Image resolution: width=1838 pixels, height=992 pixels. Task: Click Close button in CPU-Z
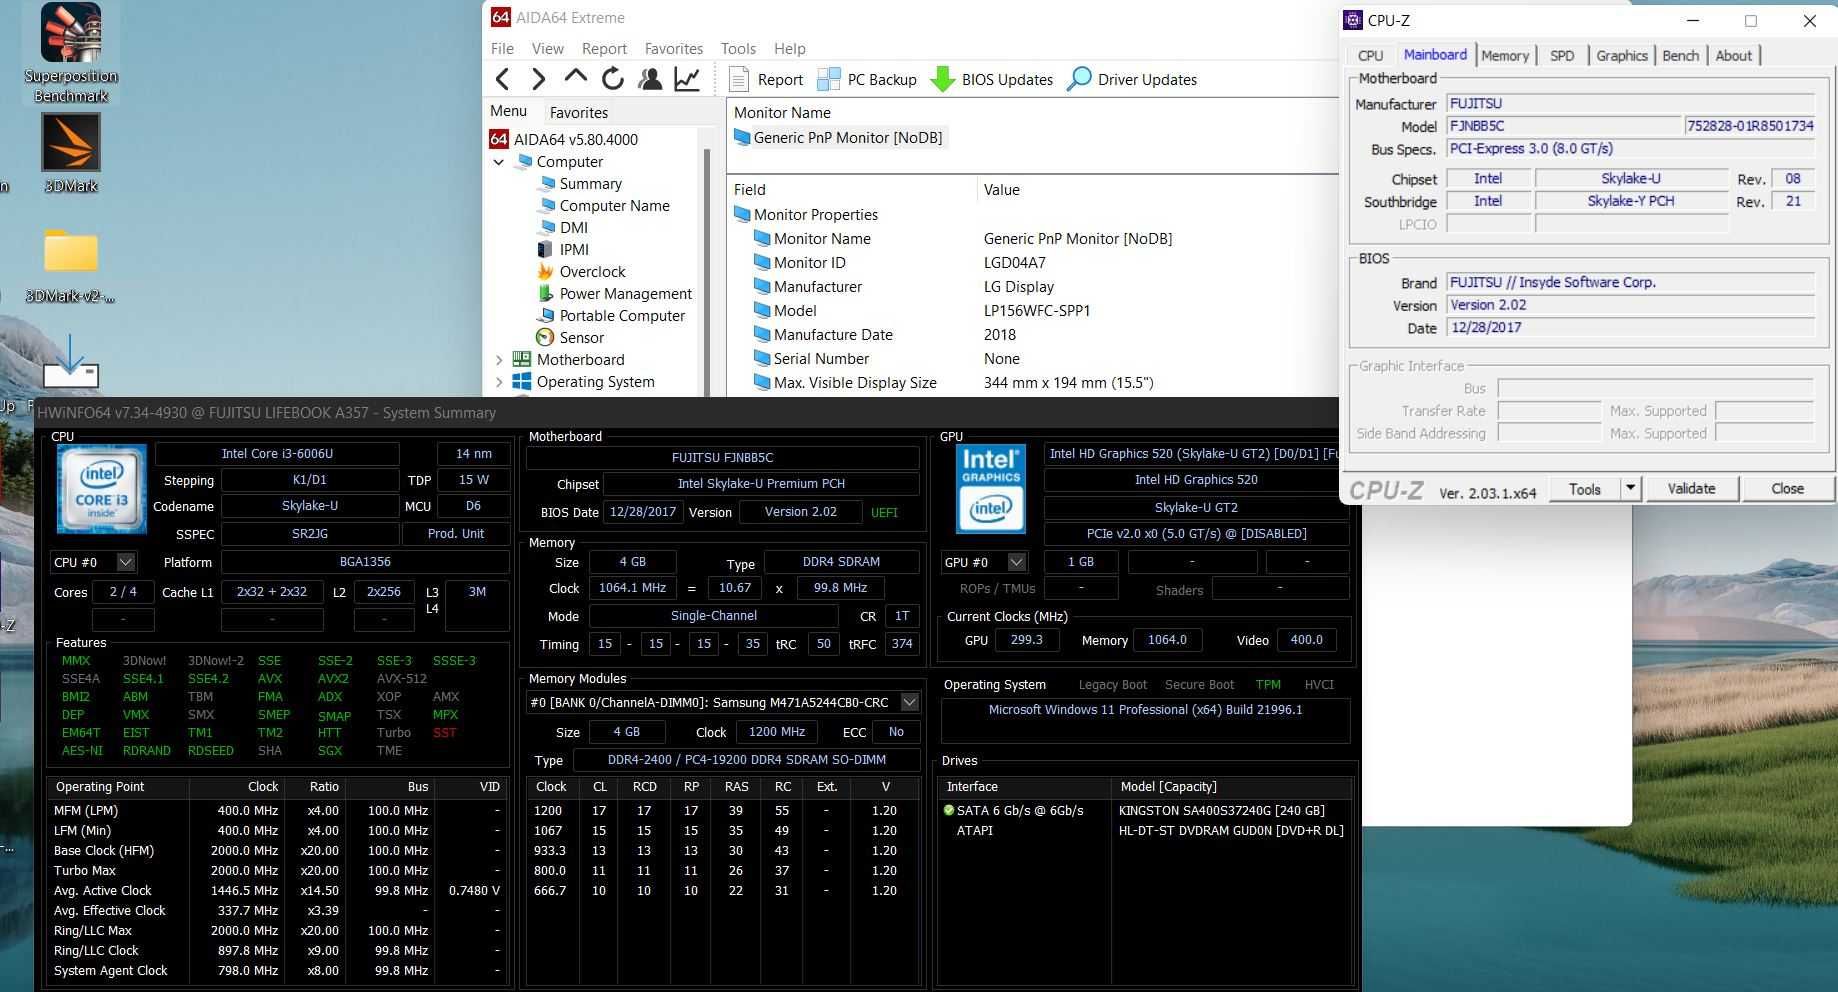coord(1787,488)
